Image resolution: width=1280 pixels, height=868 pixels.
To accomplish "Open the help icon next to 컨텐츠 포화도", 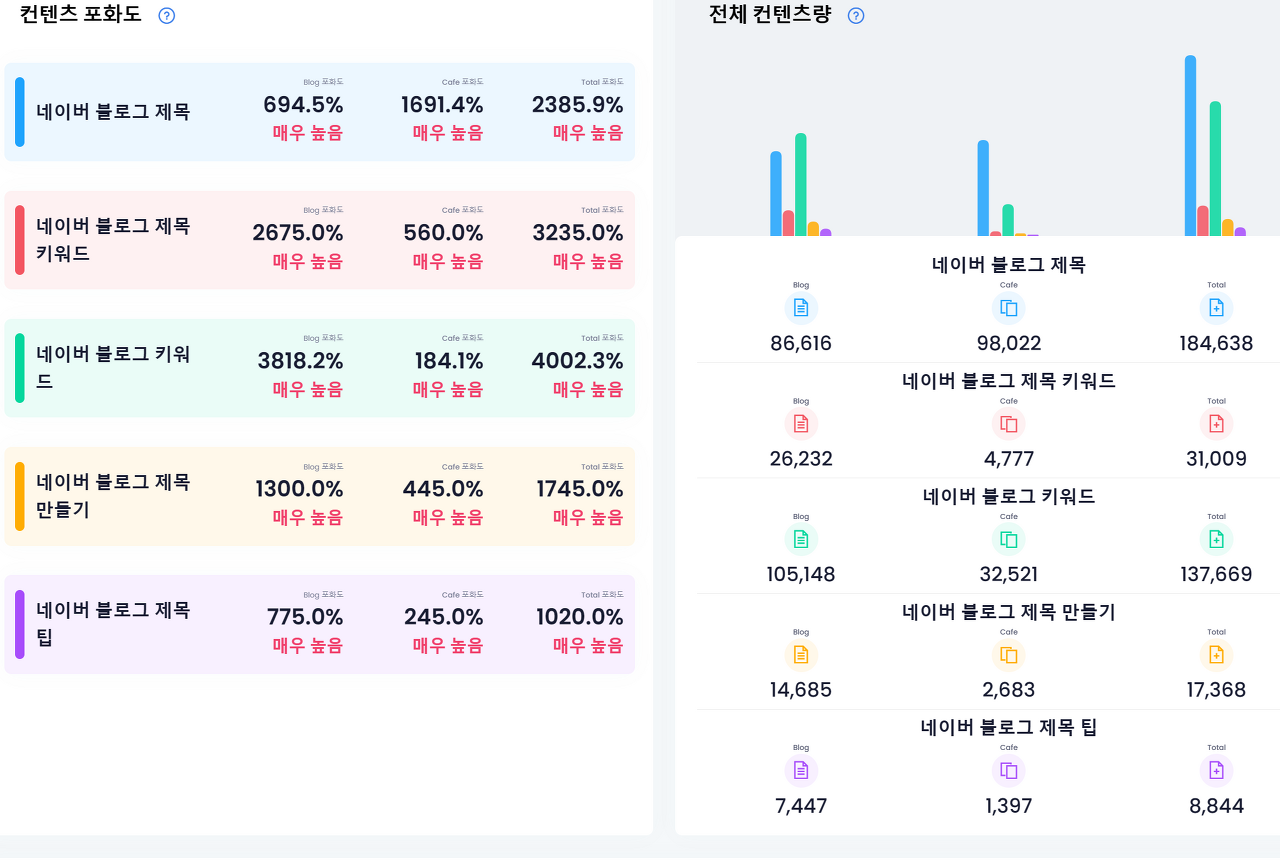I will point(166,15).
